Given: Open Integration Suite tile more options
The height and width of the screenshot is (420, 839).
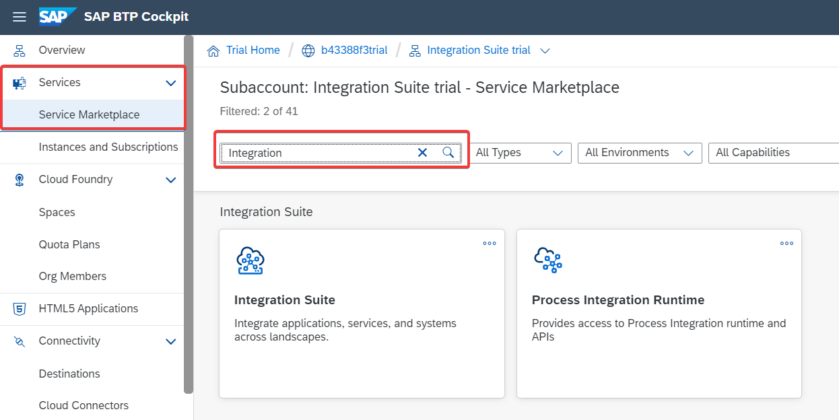Looking at the screenshot, I should [x=489, y=243].
